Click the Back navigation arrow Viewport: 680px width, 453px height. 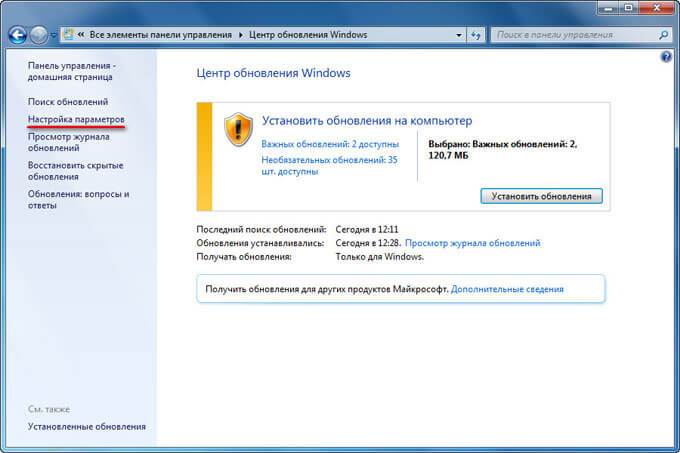coord(18,35)
